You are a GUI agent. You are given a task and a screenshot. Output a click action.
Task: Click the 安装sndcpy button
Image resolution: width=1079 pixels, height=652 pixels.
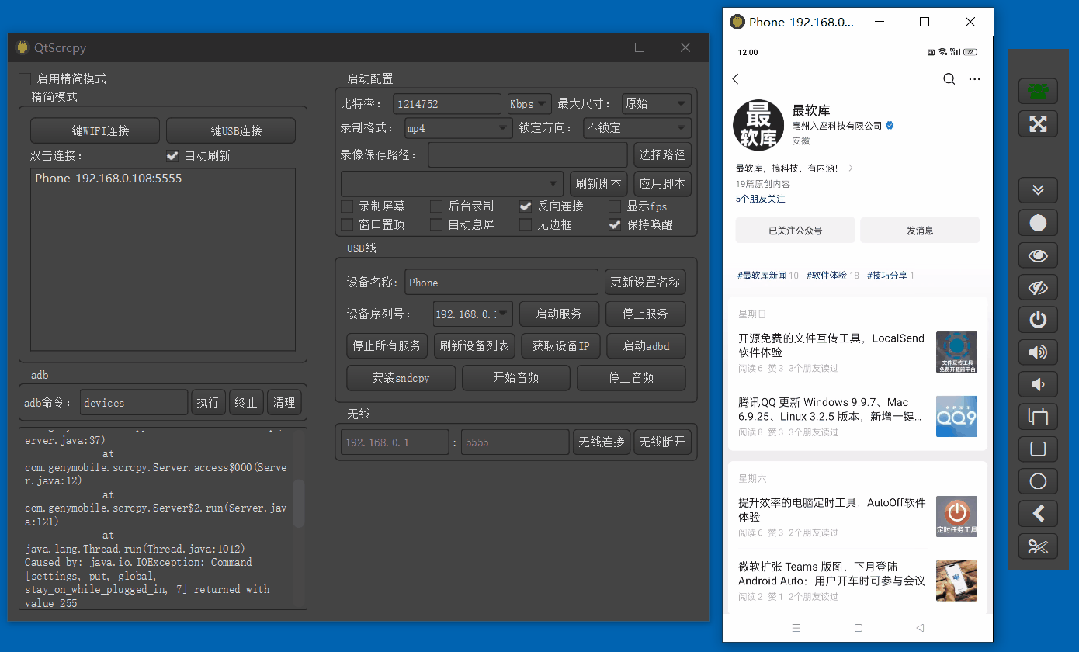click(401, 378)
